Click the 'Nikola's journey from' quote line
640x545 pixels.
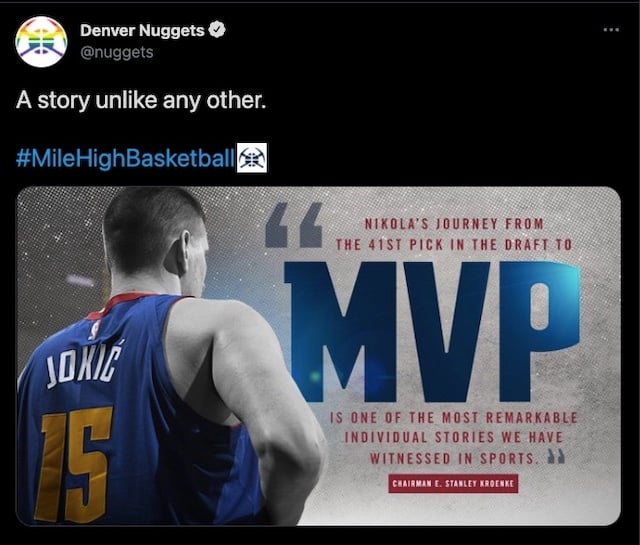click(454, 224)
